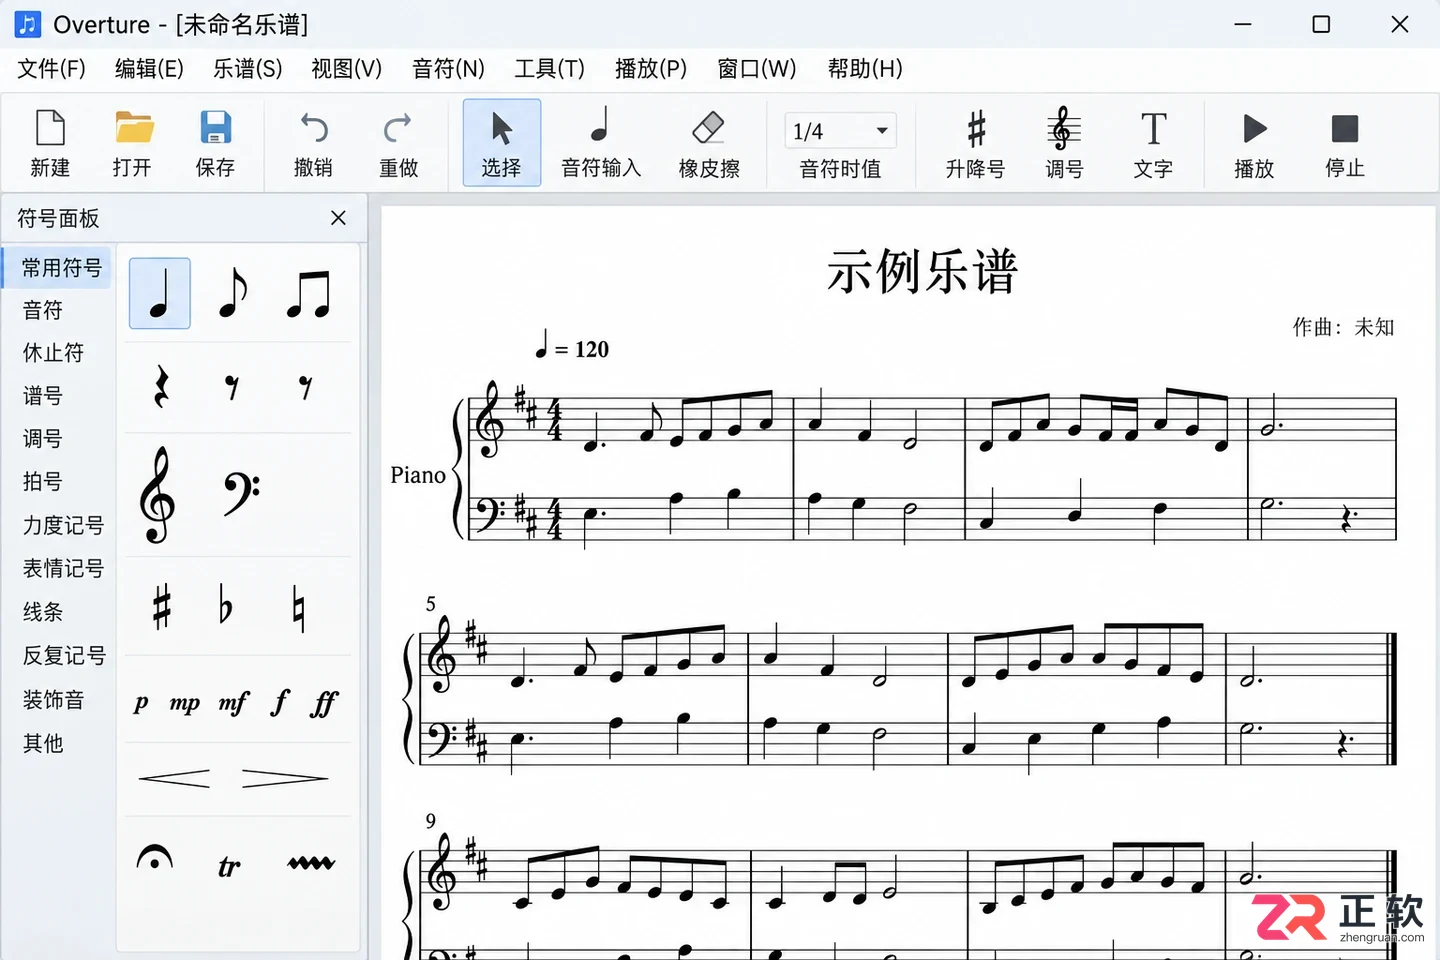This screenshot has height=960, width=1440.
Task: Insert the treble clef symbol from palette
Action: [158, 494]
